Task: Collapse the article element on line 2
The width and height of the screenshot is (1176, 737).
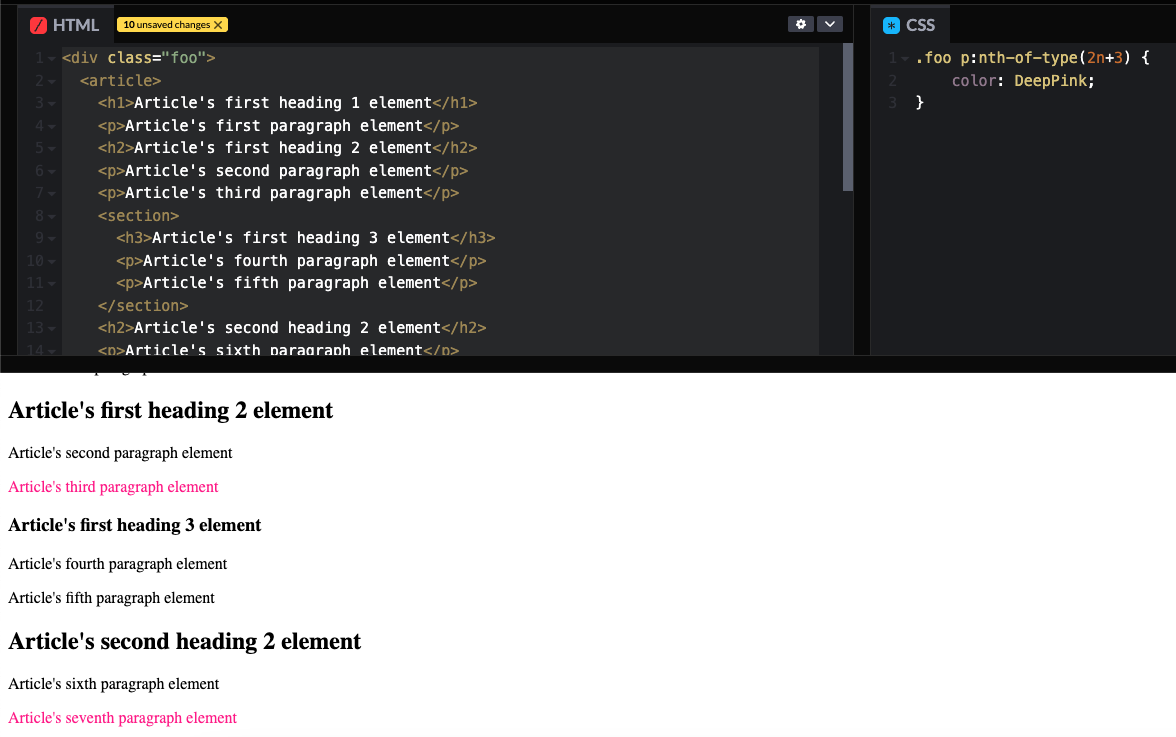Action: 50,80
